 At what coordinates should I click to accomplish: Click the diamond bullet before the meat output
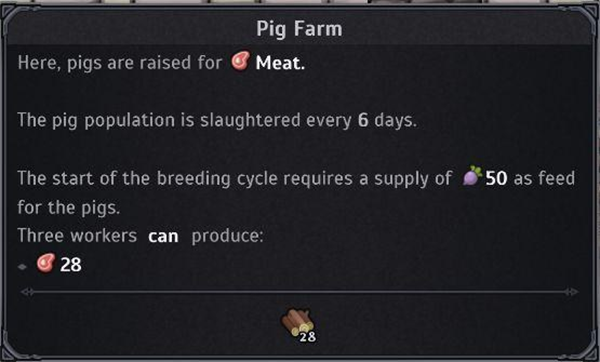click(22, 267)
